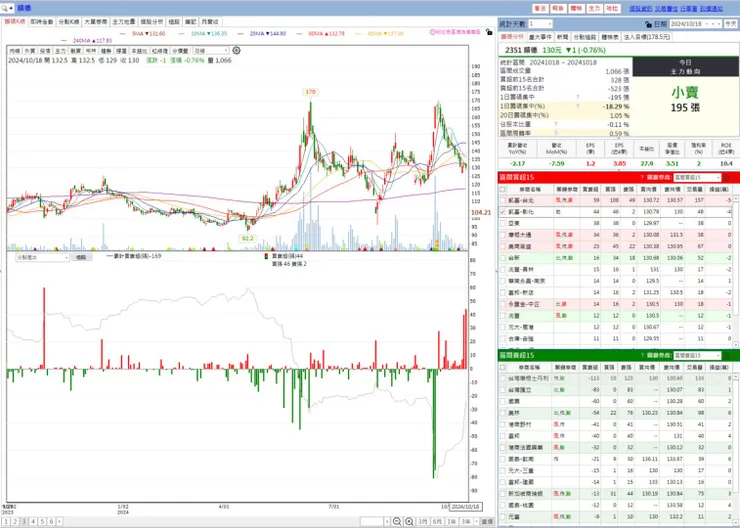Screen dimensions: 740x528
Task: Set chart range to 1年
Action: [452, 521]
